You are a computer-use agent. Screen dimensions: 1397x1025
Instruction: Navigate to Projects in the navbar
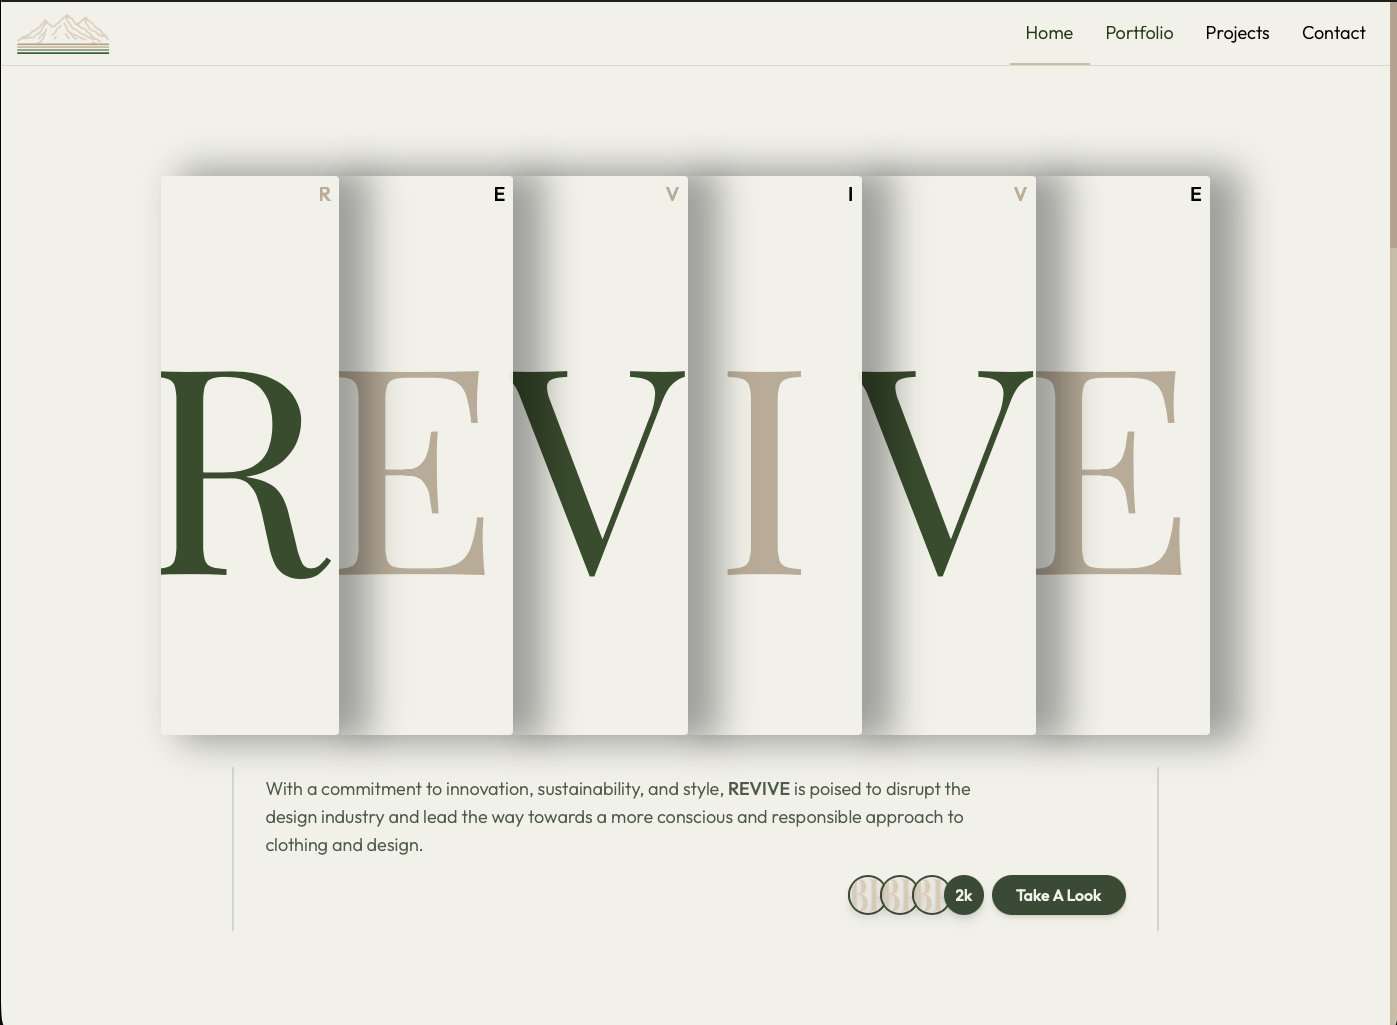[x=1237, y=33]
